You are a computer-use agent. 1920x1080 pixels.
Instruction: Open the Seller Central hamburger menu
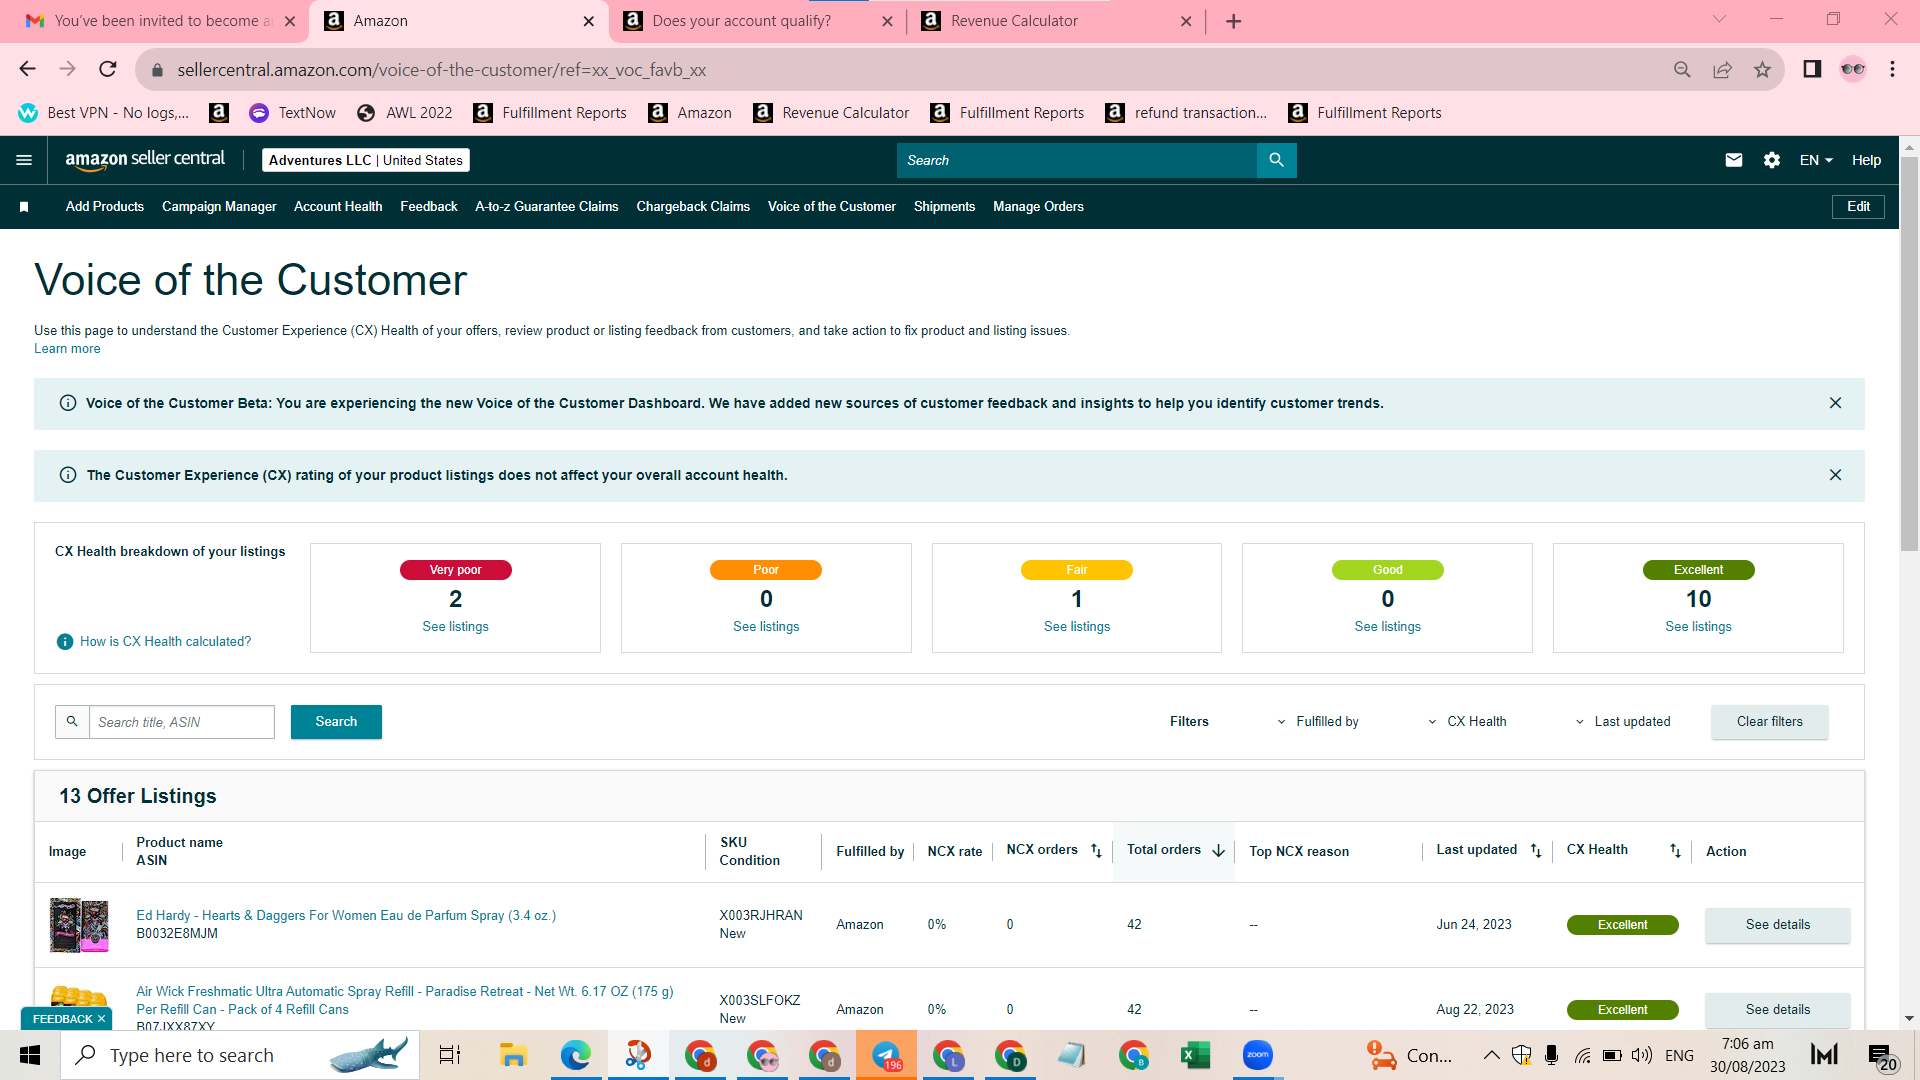[24, 160]
